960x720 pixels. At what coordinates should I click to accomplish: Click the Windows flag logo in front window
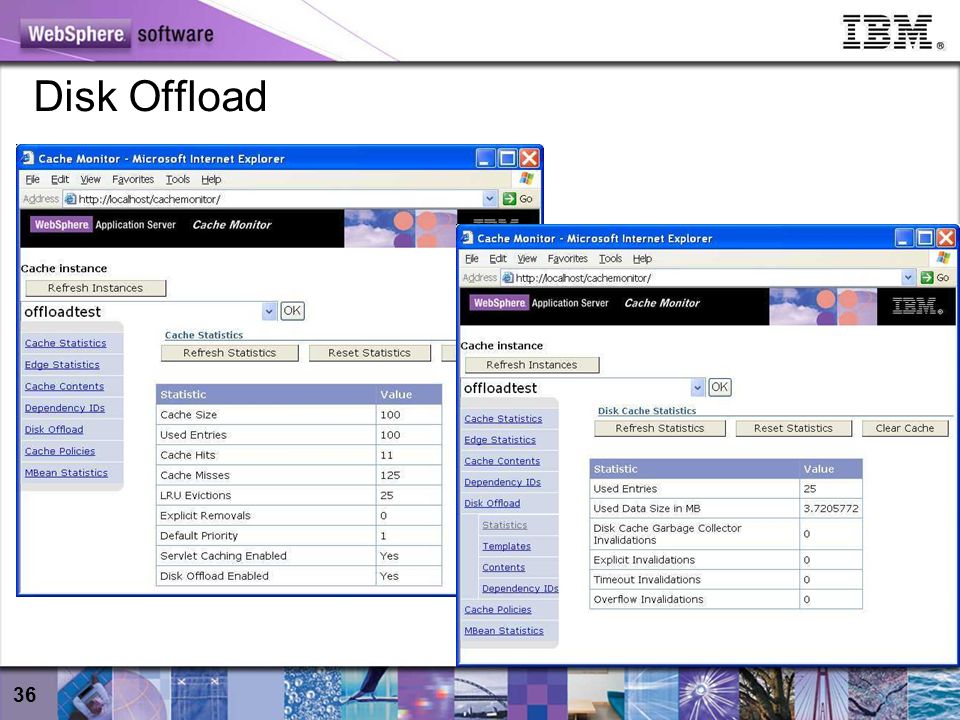(x=943, y=258)
